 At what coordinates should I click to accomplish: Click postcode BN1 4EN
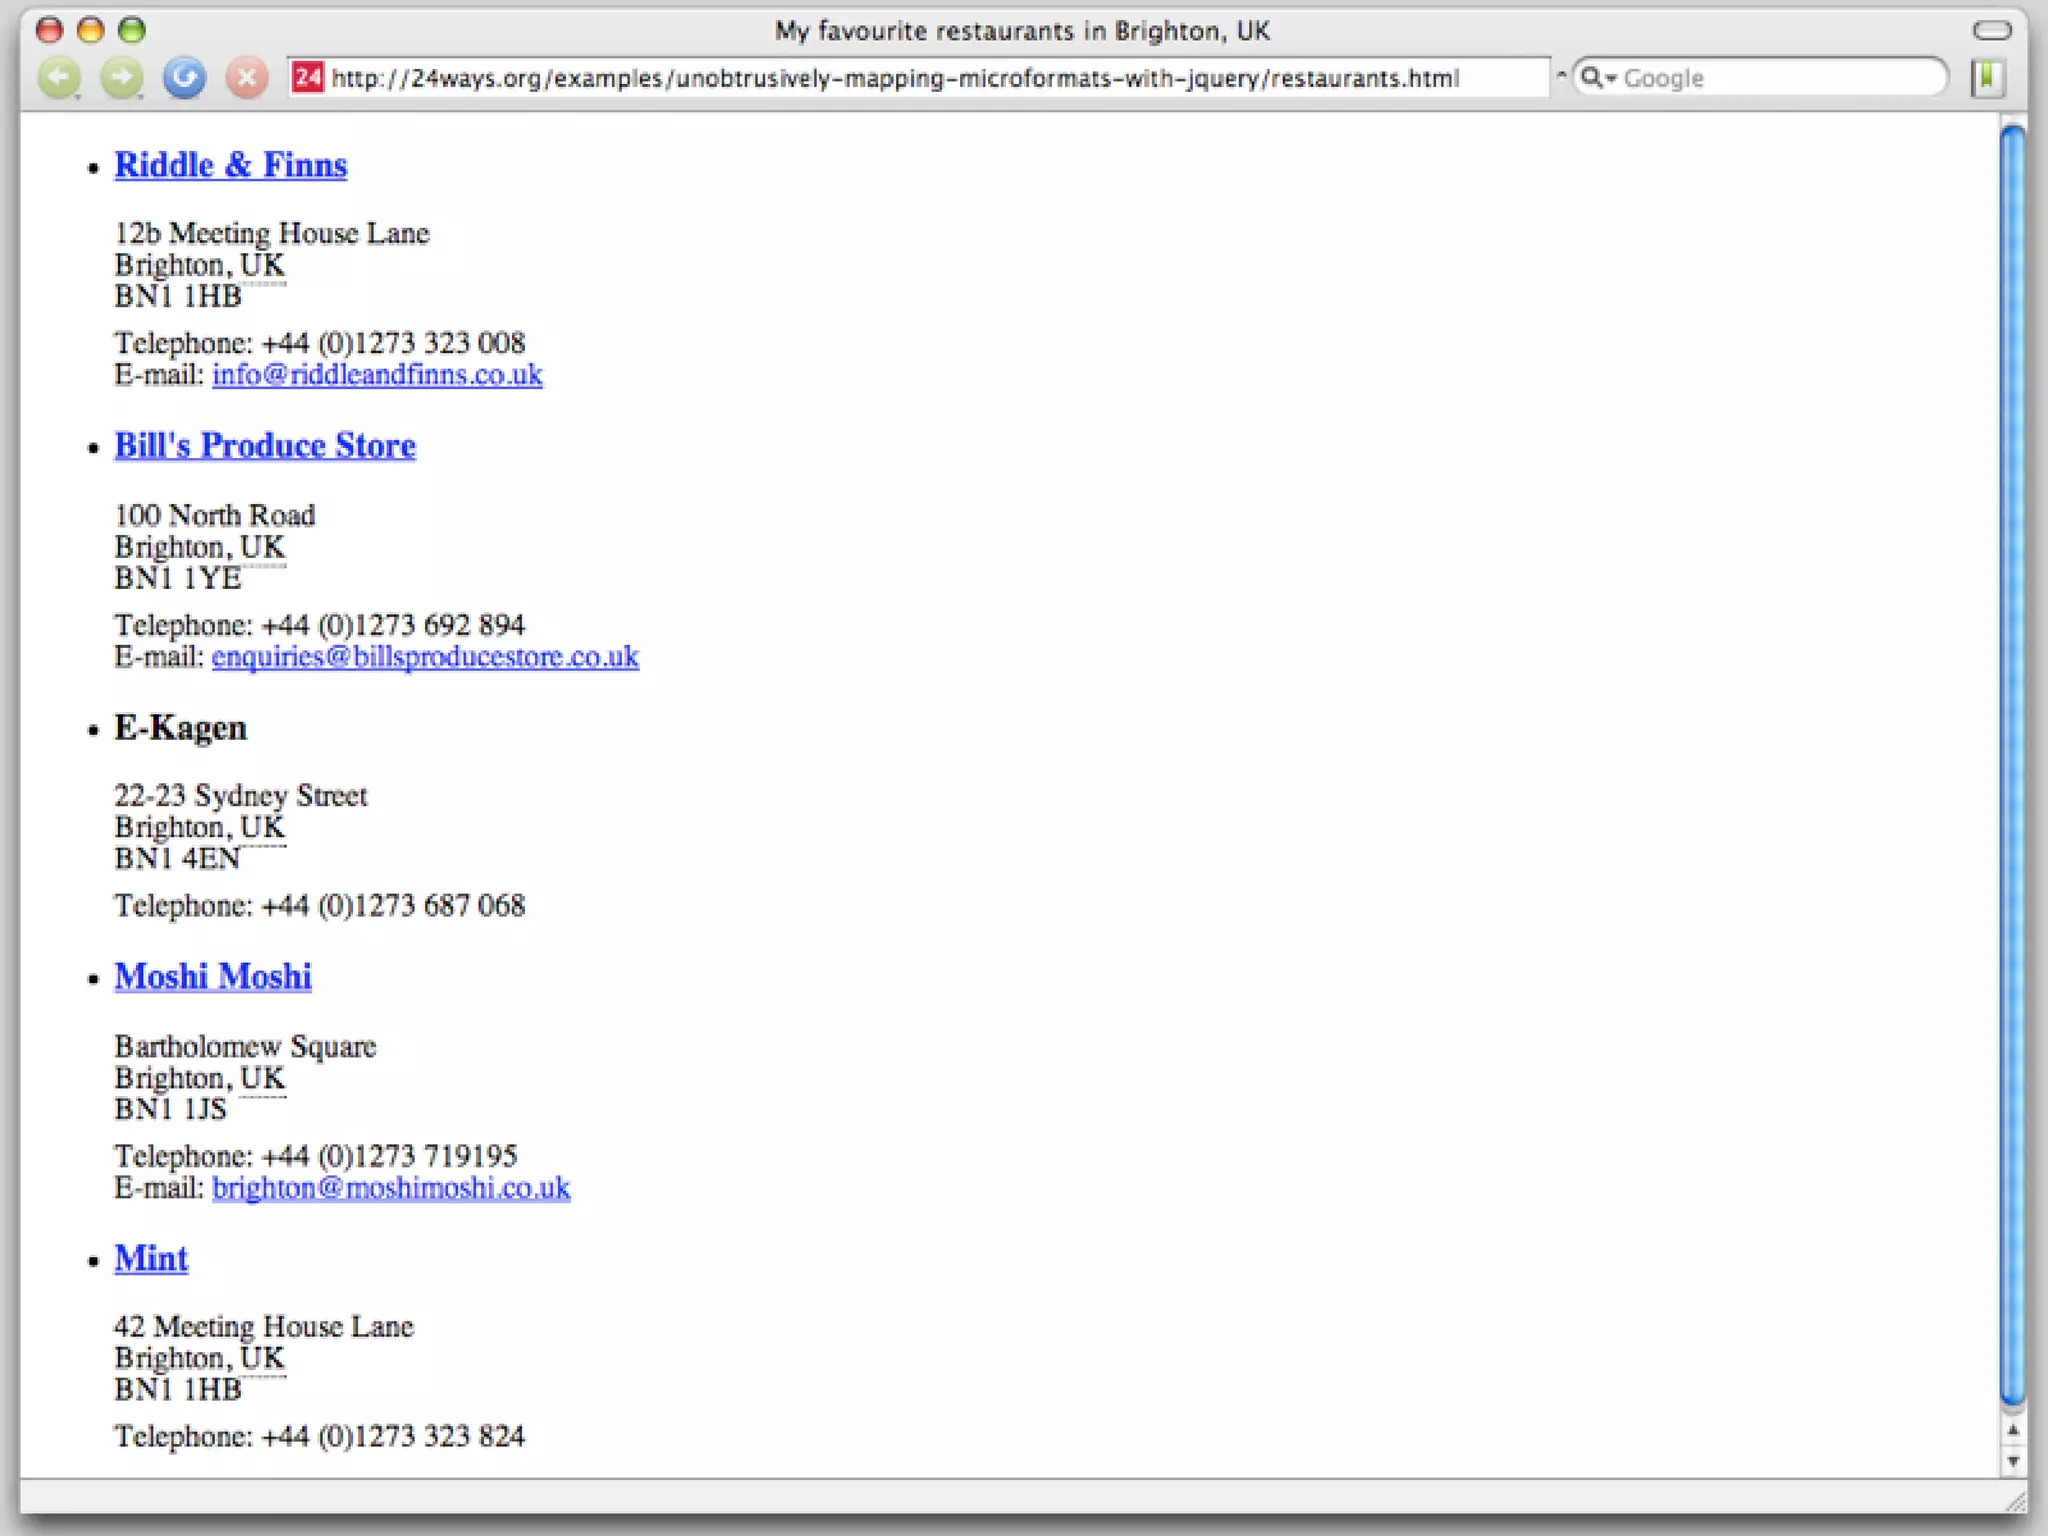point(177,859)
